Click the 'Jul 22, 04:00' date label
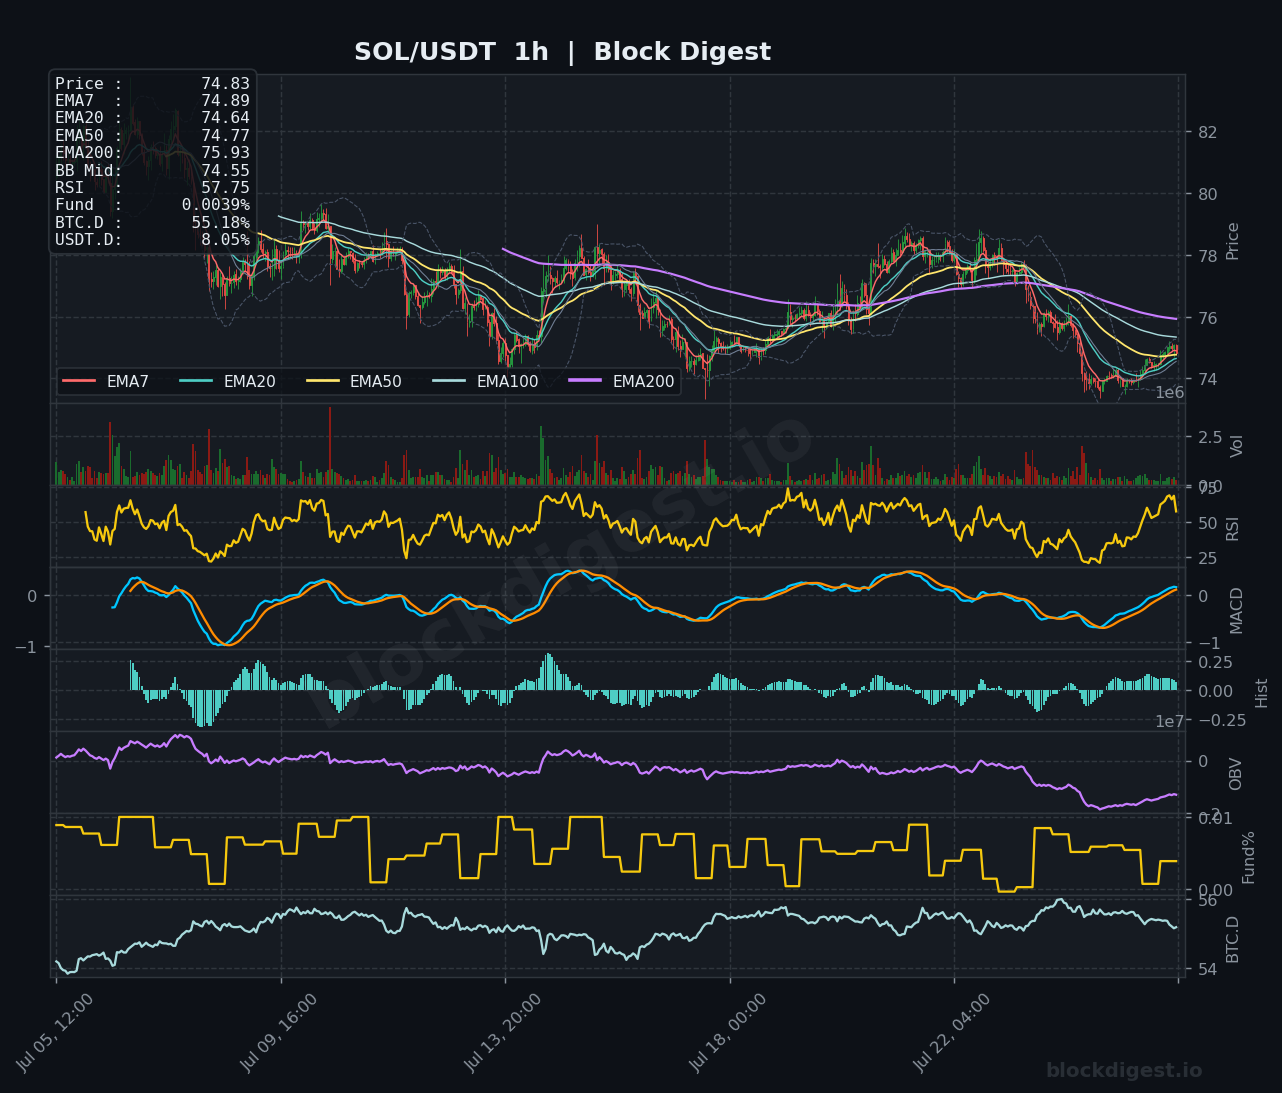 952,1034
